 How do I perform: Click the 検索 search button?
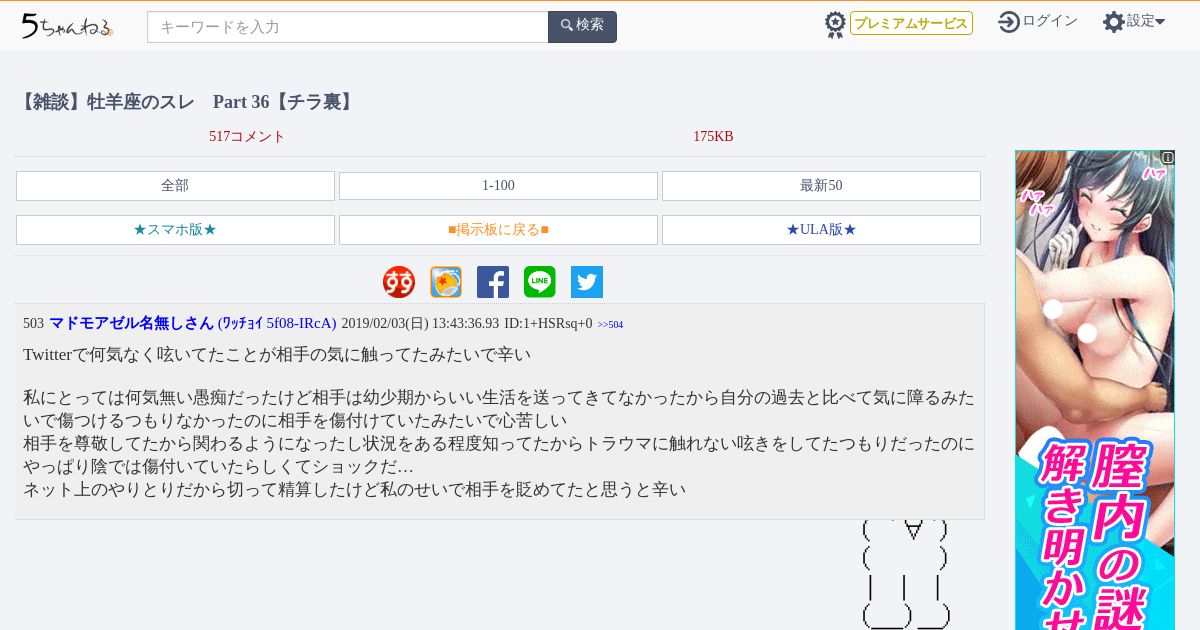[582, 27]
